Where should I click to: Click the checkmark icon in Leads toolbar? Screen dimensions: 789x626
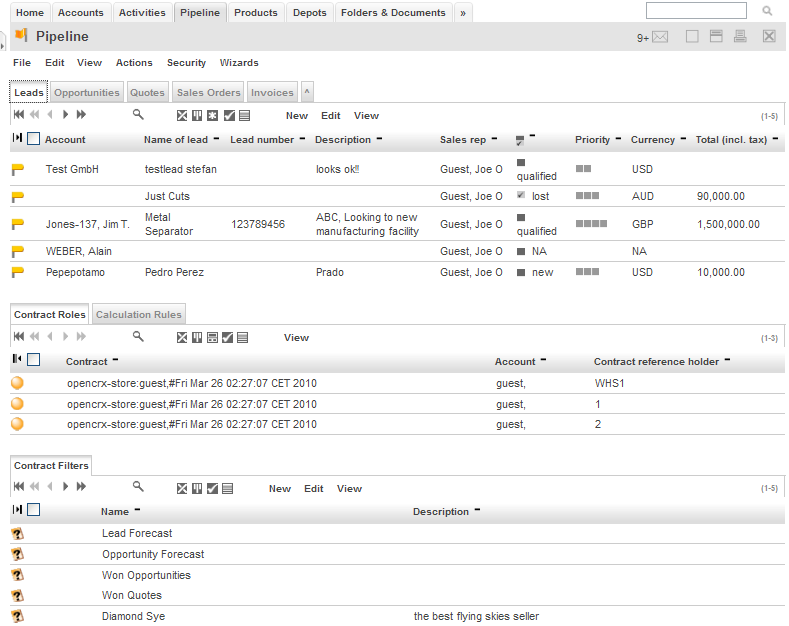tap(229, 116)
